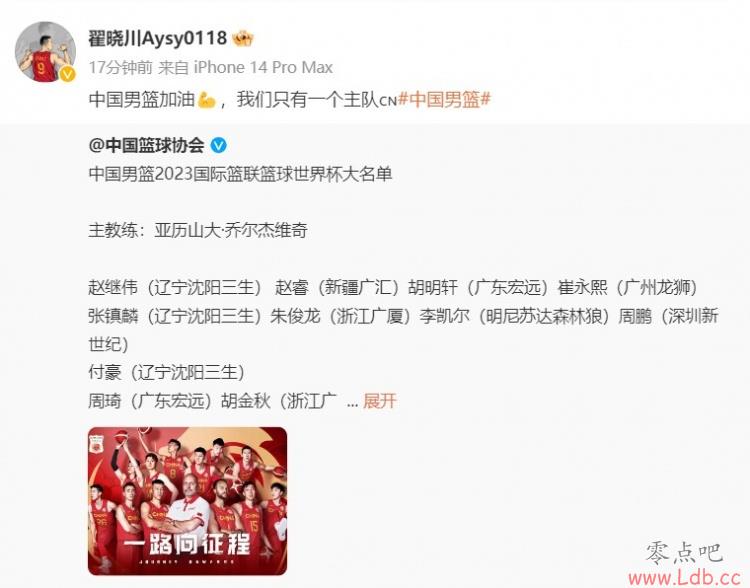Click the player name 李凯尔 in the roster
Screen dimensions: 750x588
click(x=444, y=316)
